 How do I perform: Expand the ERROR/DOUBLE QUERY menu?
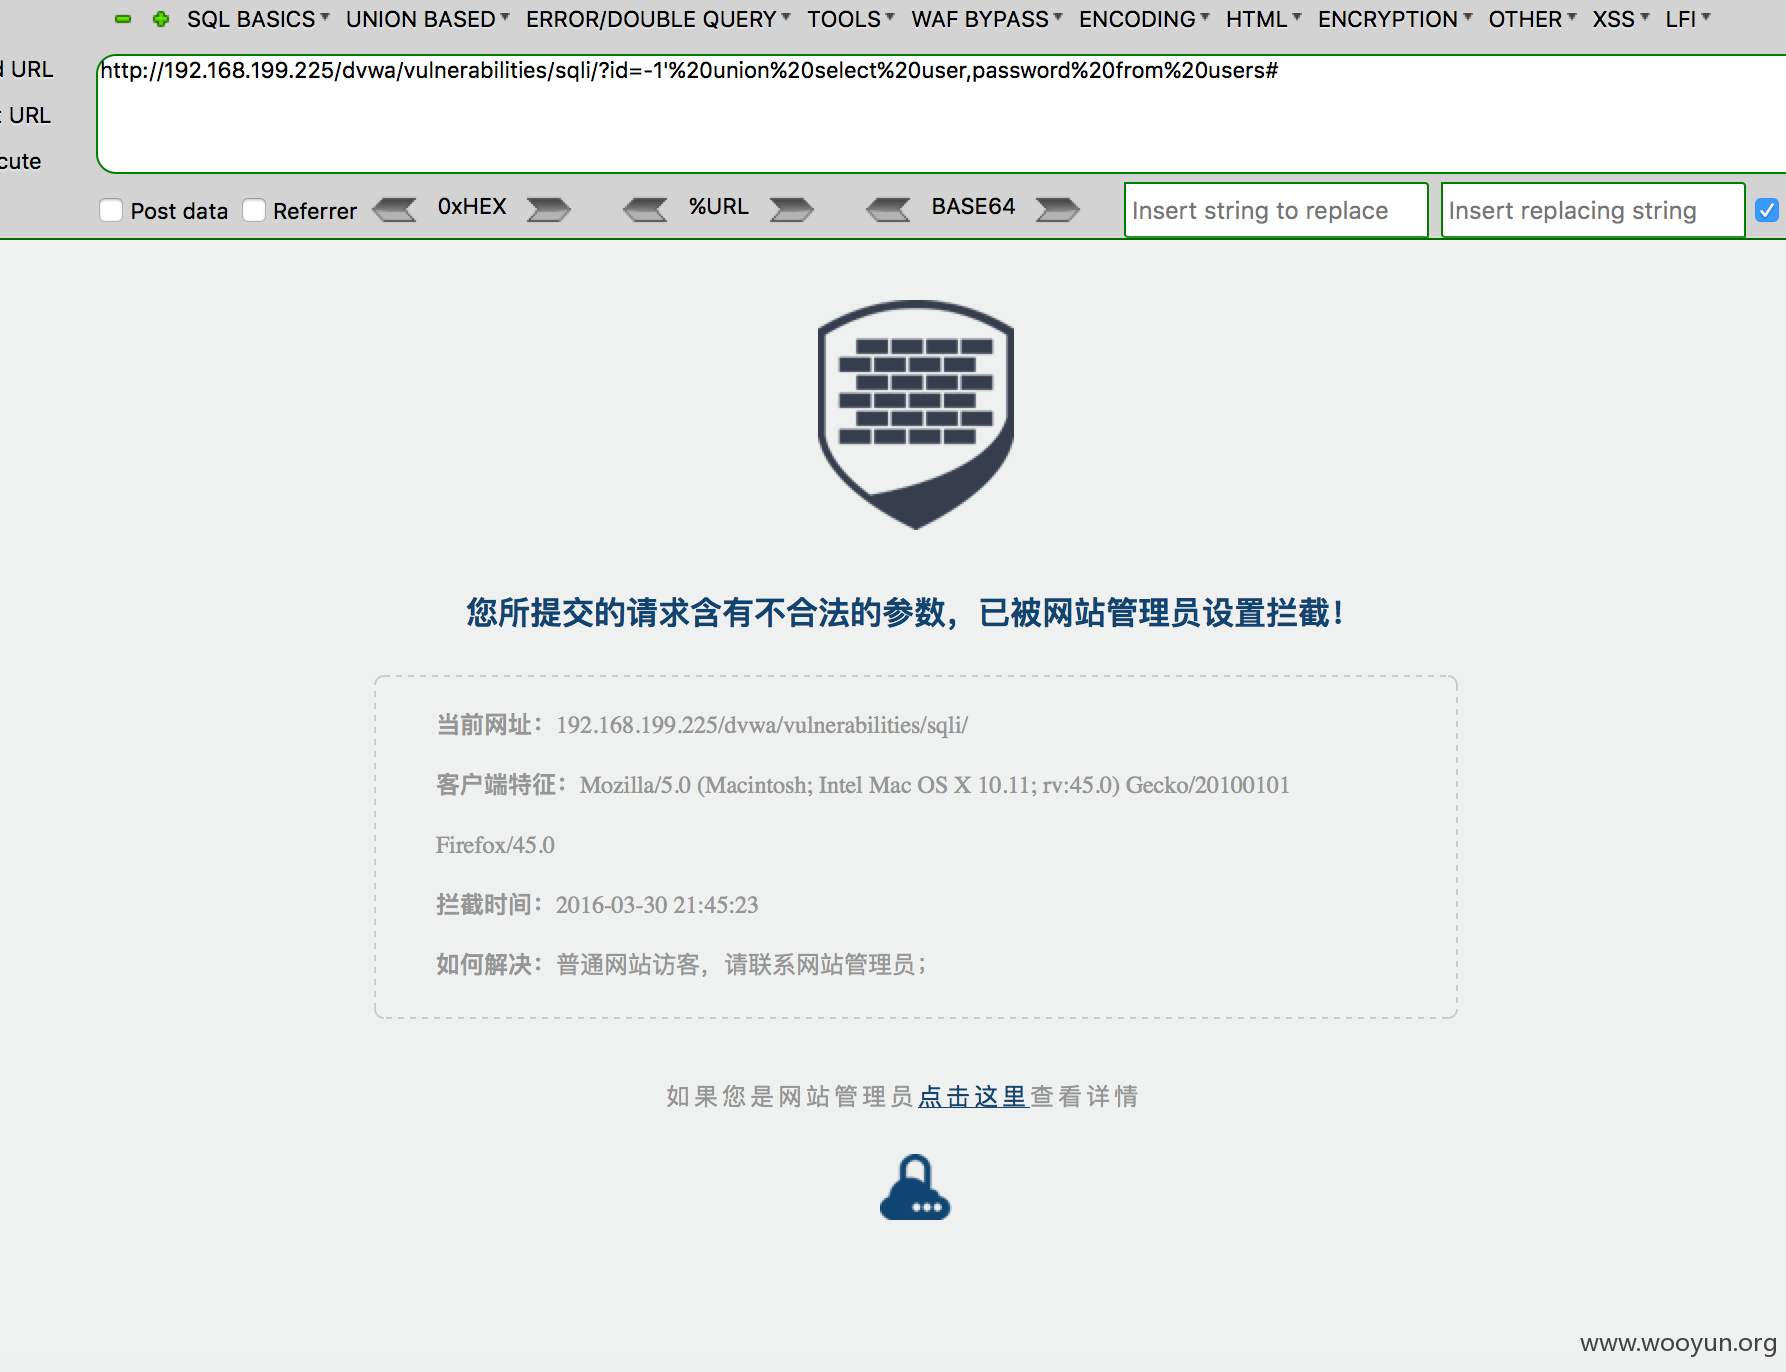(x=658, y=19)
